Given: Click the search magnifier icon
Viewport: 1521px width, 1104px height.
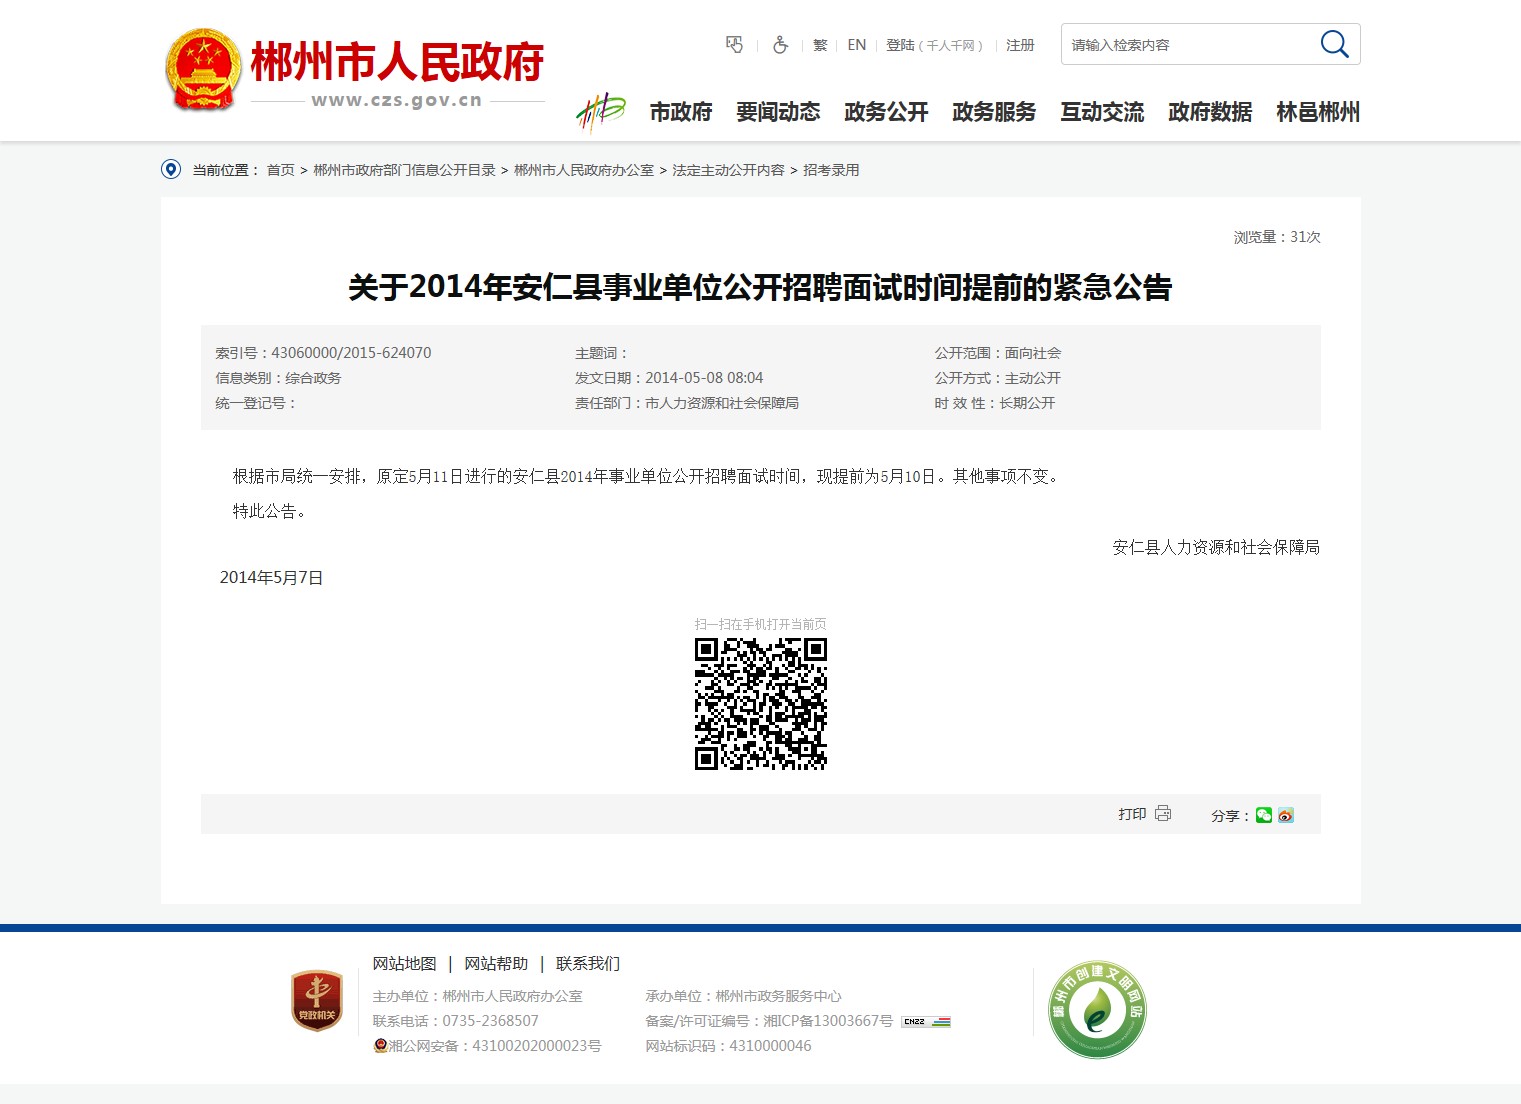Looking at the screenshot, I should pyautogui.click(x=1334, y=44).
